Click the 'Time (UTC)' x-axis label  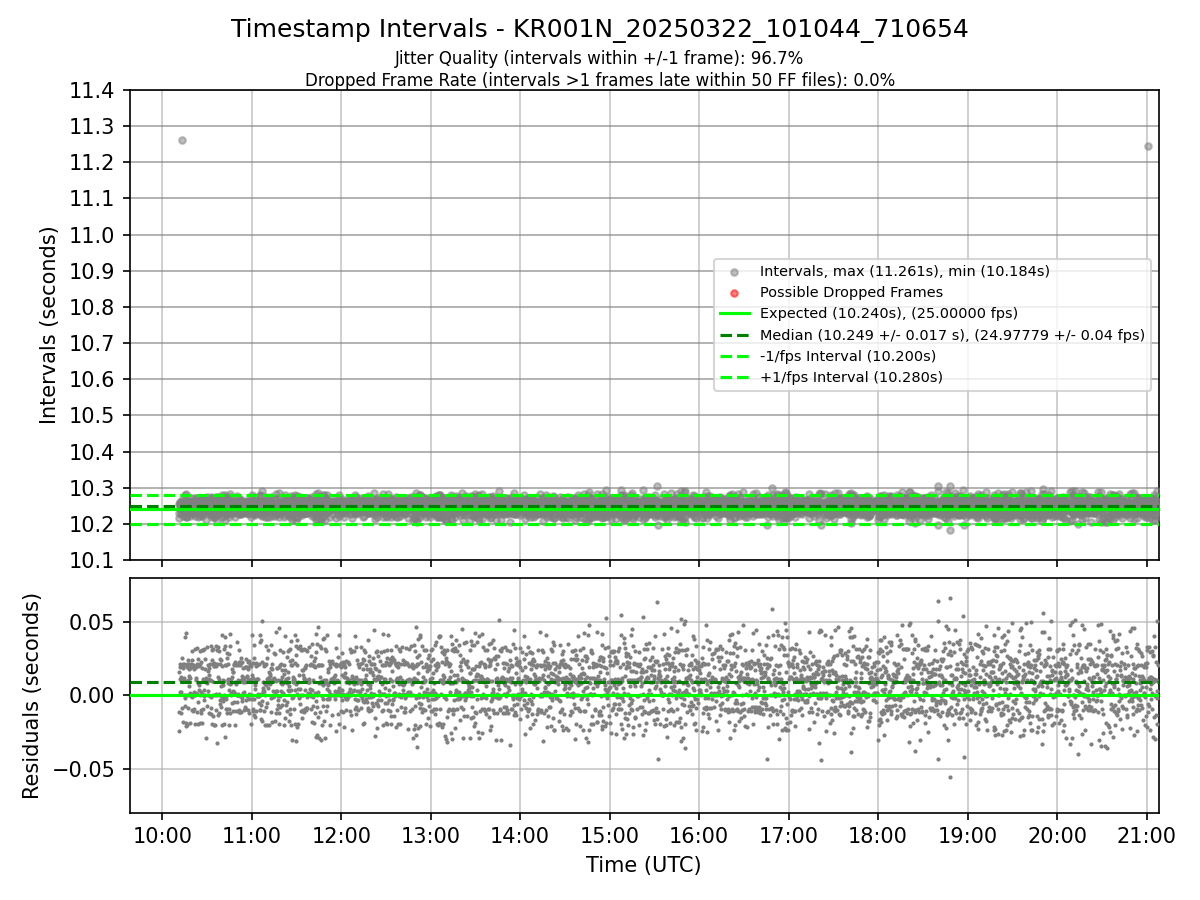pos(643,865)
